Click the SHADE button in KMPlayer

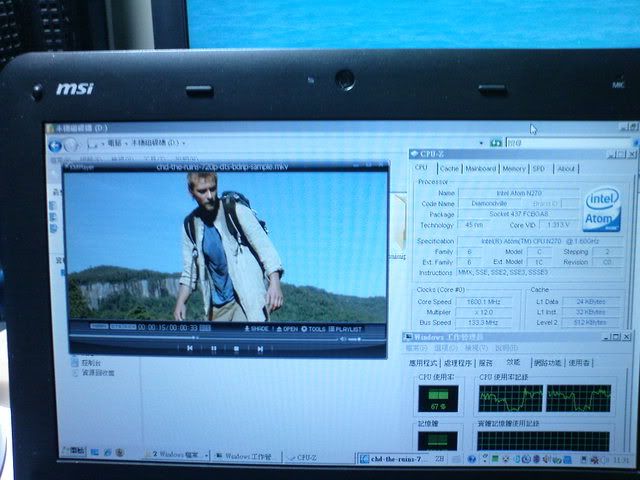pyautogui.click(x=257, y=329)
